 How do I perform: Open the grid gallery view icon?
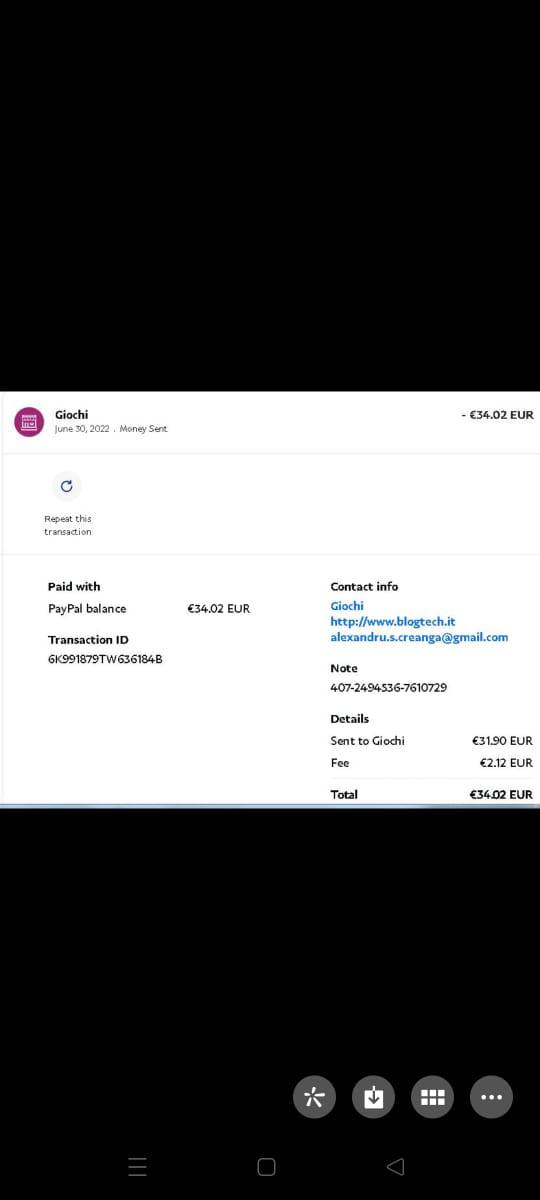(432, 1097)
